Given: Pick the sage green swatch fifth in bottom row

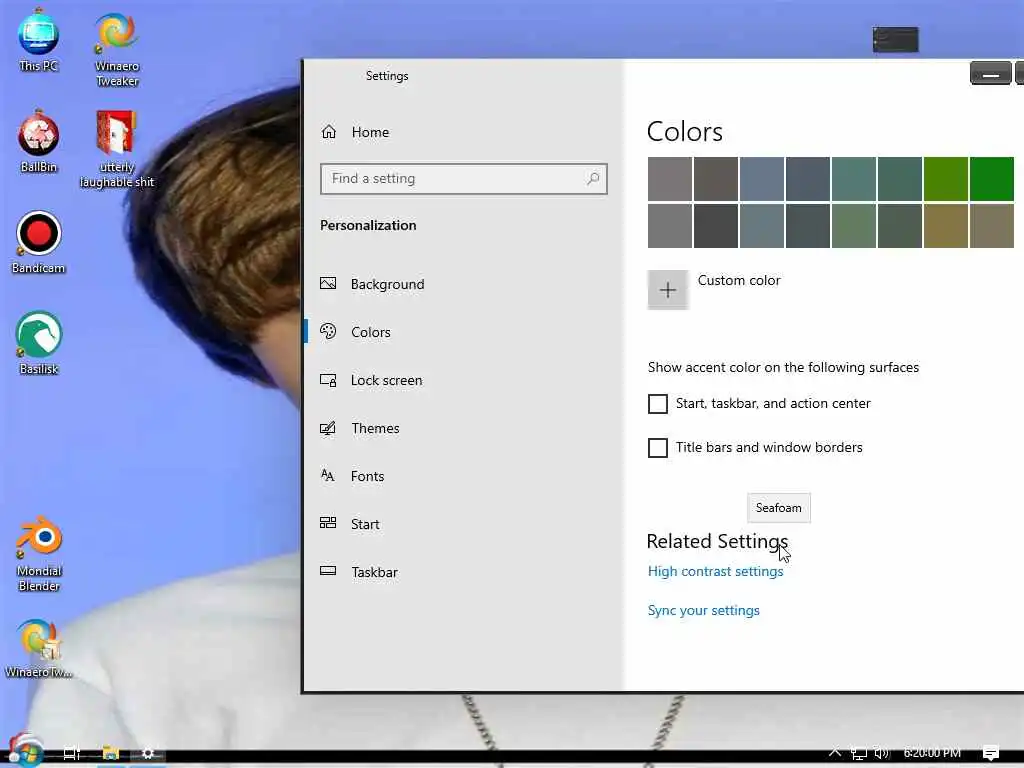Looking at the screenshot, I should 854,226.
